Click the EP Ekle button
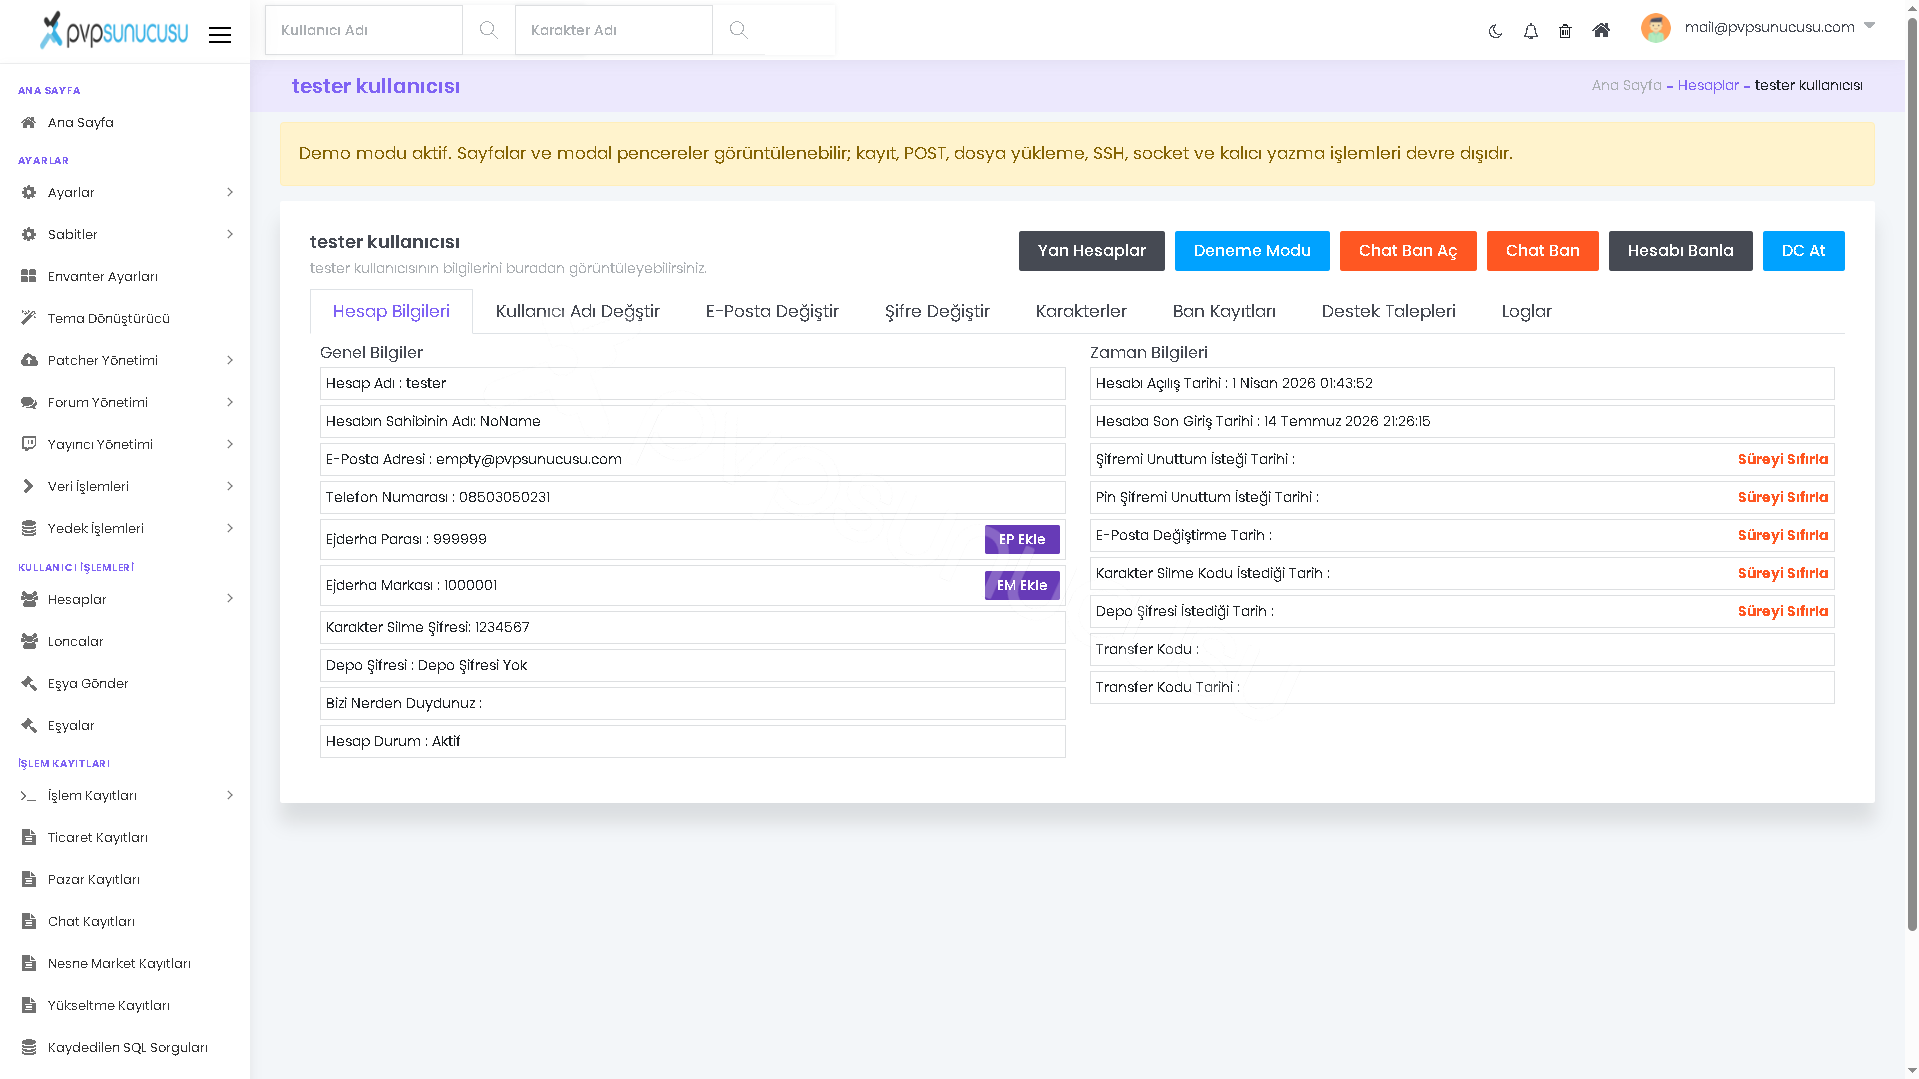The height and width of the screenshot is (1079, 1919). pos(1022,539)
